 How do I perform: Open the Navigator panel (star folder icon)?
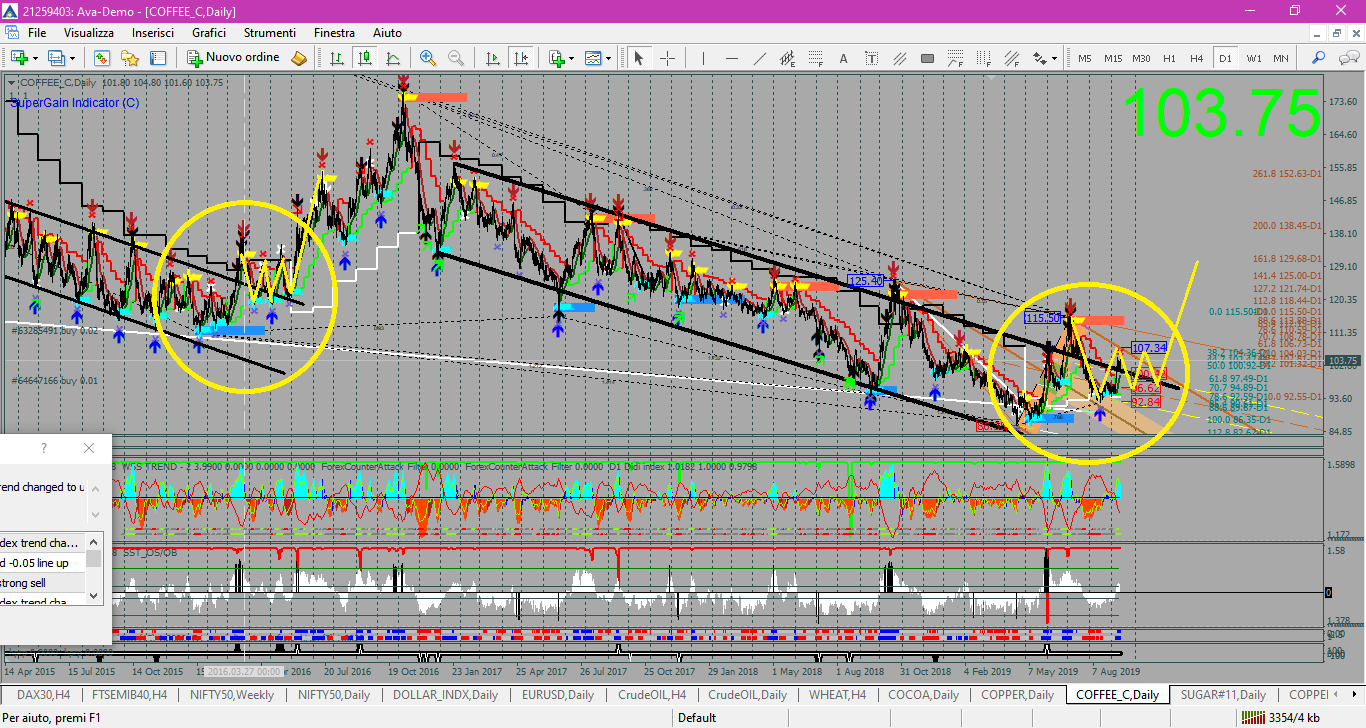pos(130,58)
